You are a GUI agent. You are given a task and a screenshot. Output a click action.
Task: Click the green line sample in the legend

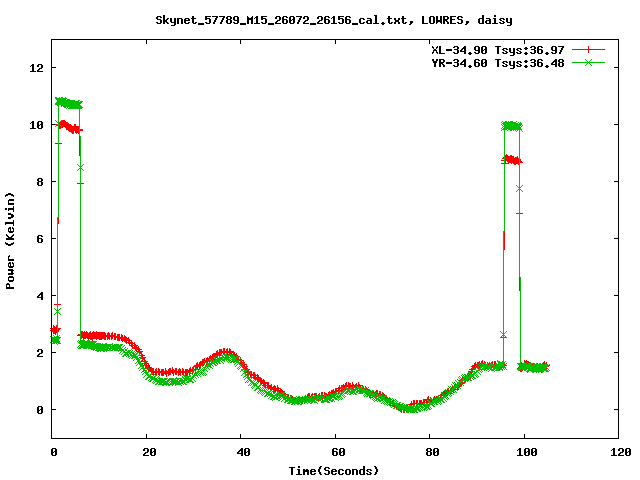click(x=588, y=62)
